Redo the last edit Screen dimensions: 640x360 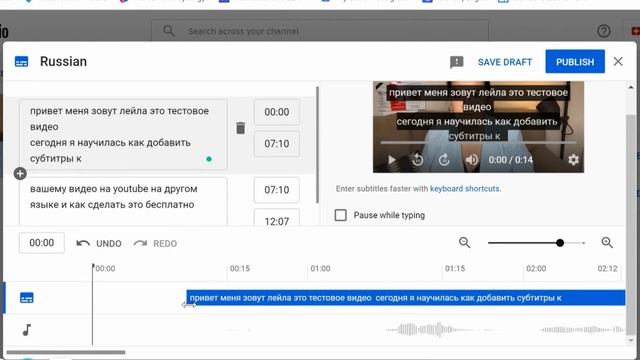pyautogui.click(x=155, y=243)
